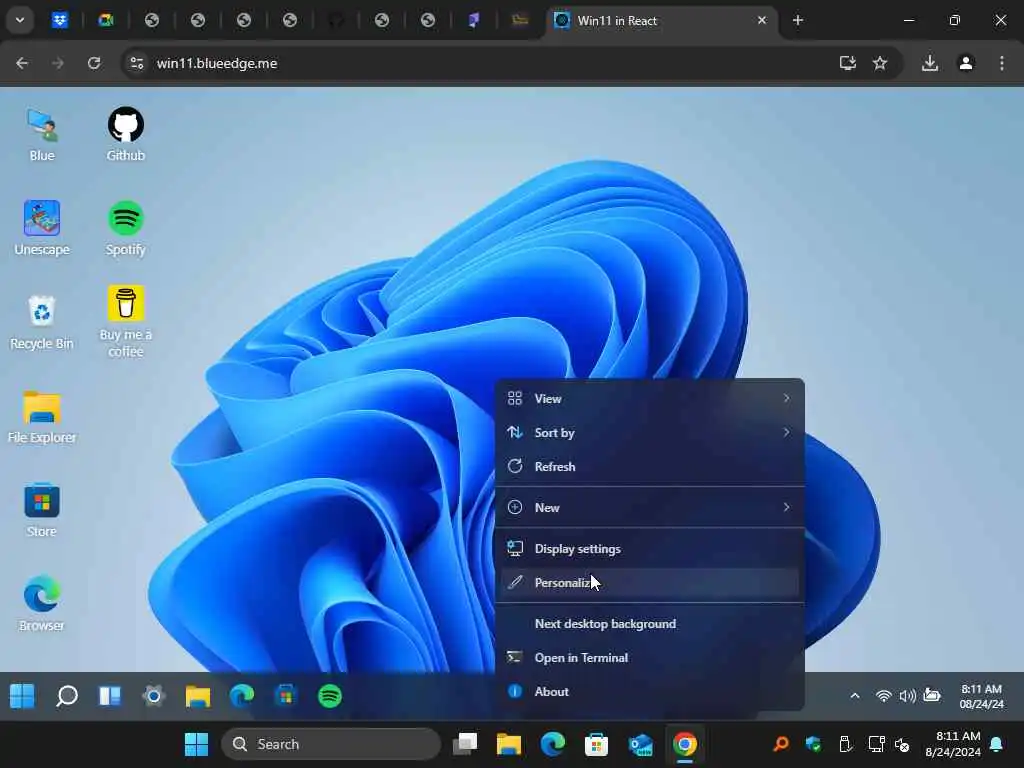Open the host Windows Start button
1024x768 pixels.
click(196, 744)
